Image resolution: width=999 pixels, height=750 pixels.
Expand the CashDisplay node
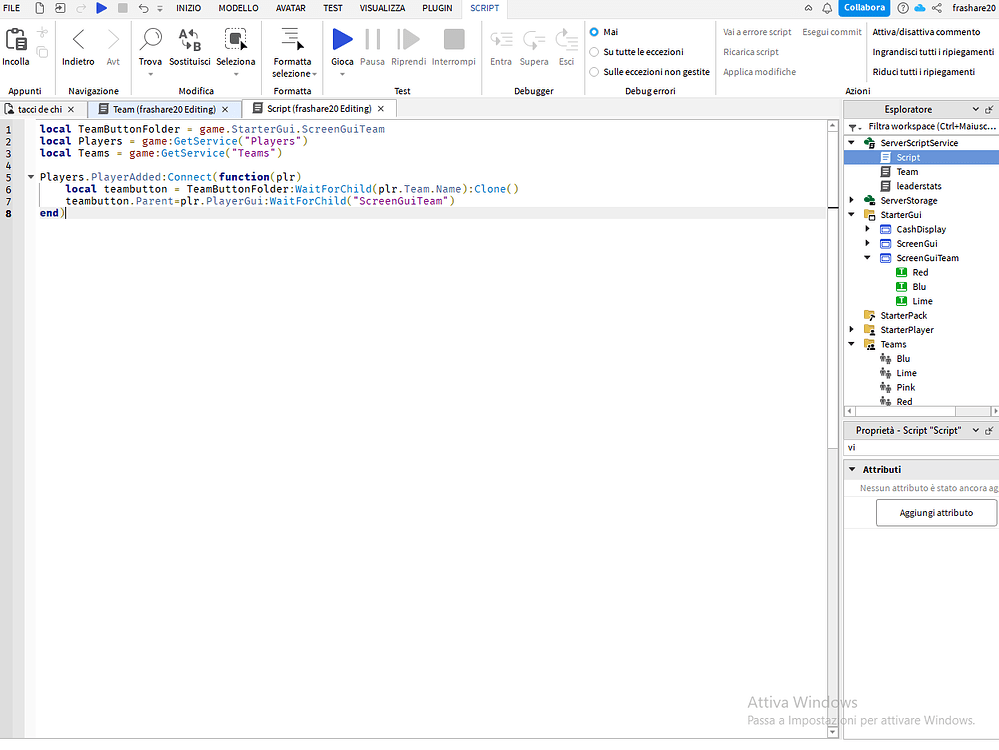[867, 229]
